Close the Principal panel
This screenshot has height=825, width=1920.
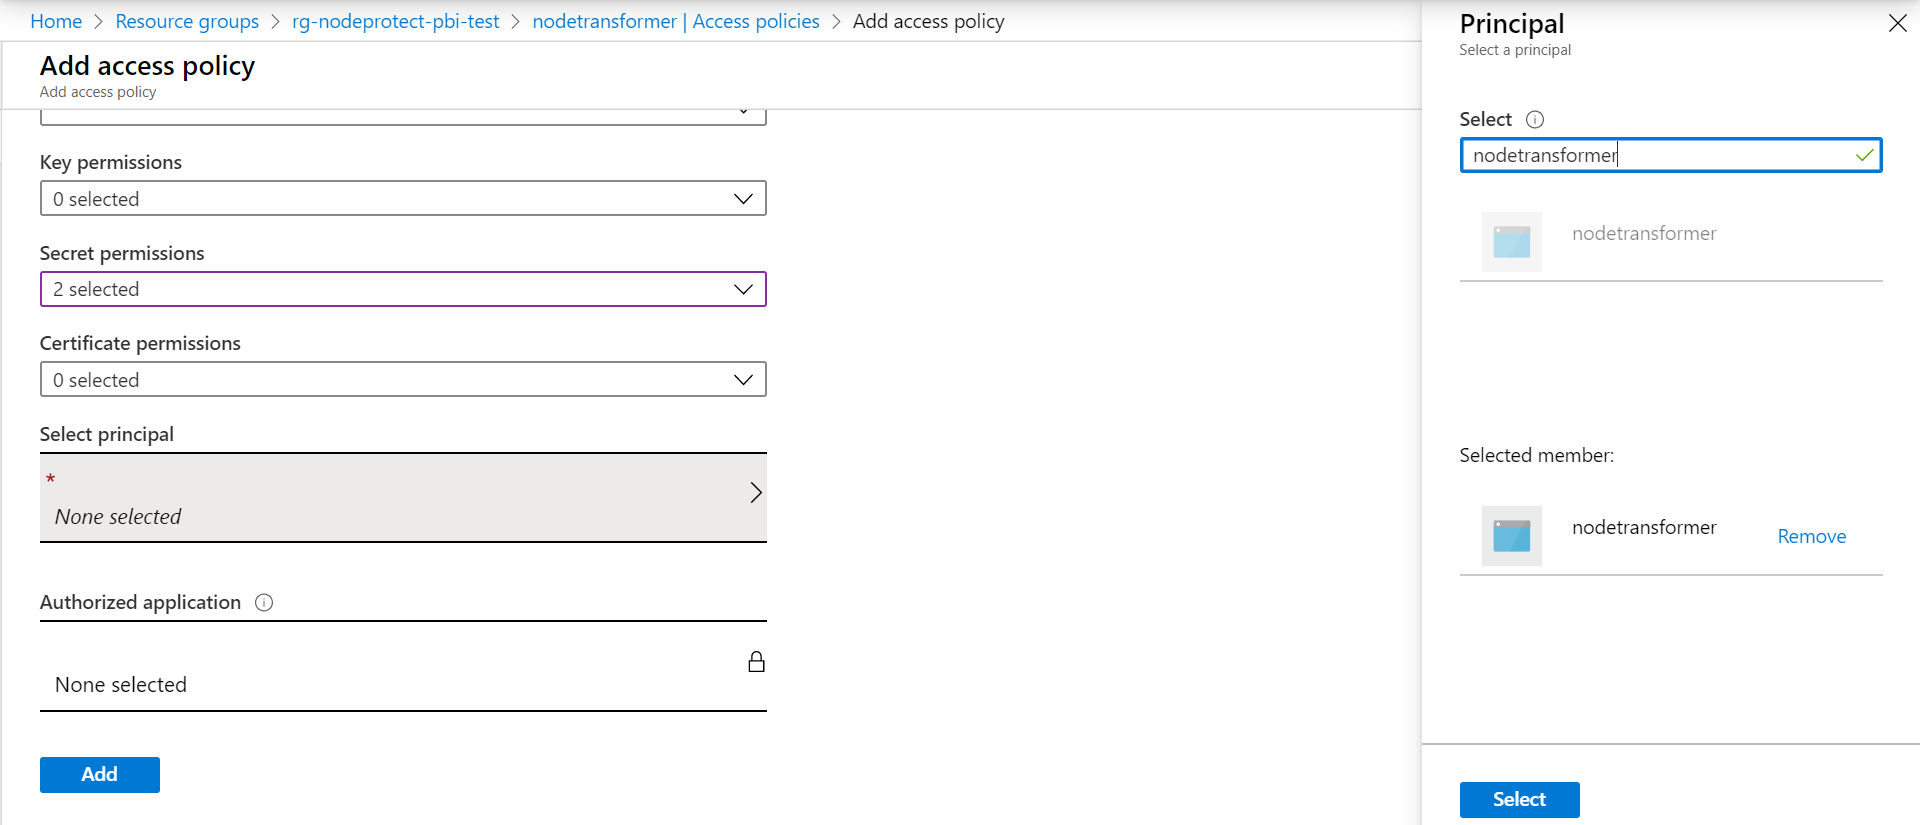1897,23
